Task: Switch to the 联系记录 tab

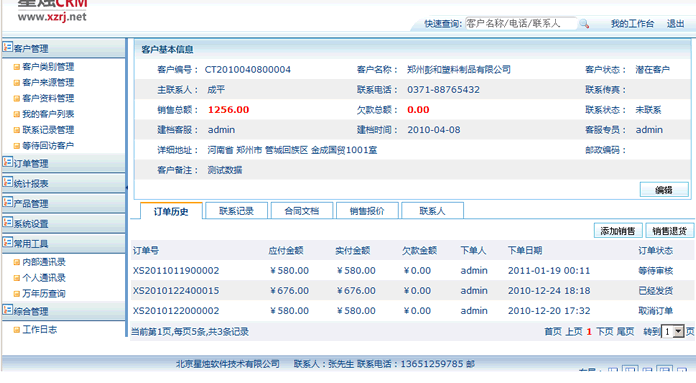Action: [237, 211]
